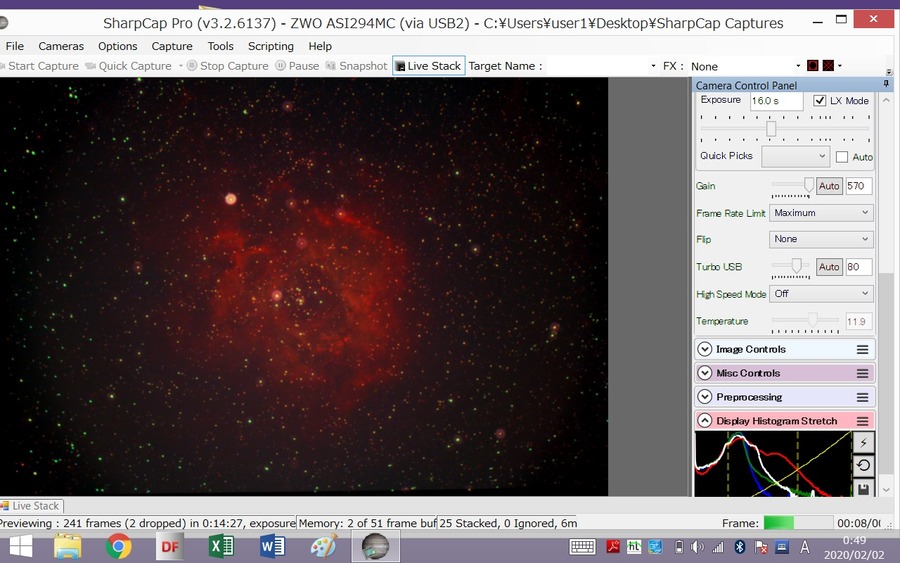Click the Exposure value field
The width and height of the screenshot is (900, 563).
click(776, 101)
